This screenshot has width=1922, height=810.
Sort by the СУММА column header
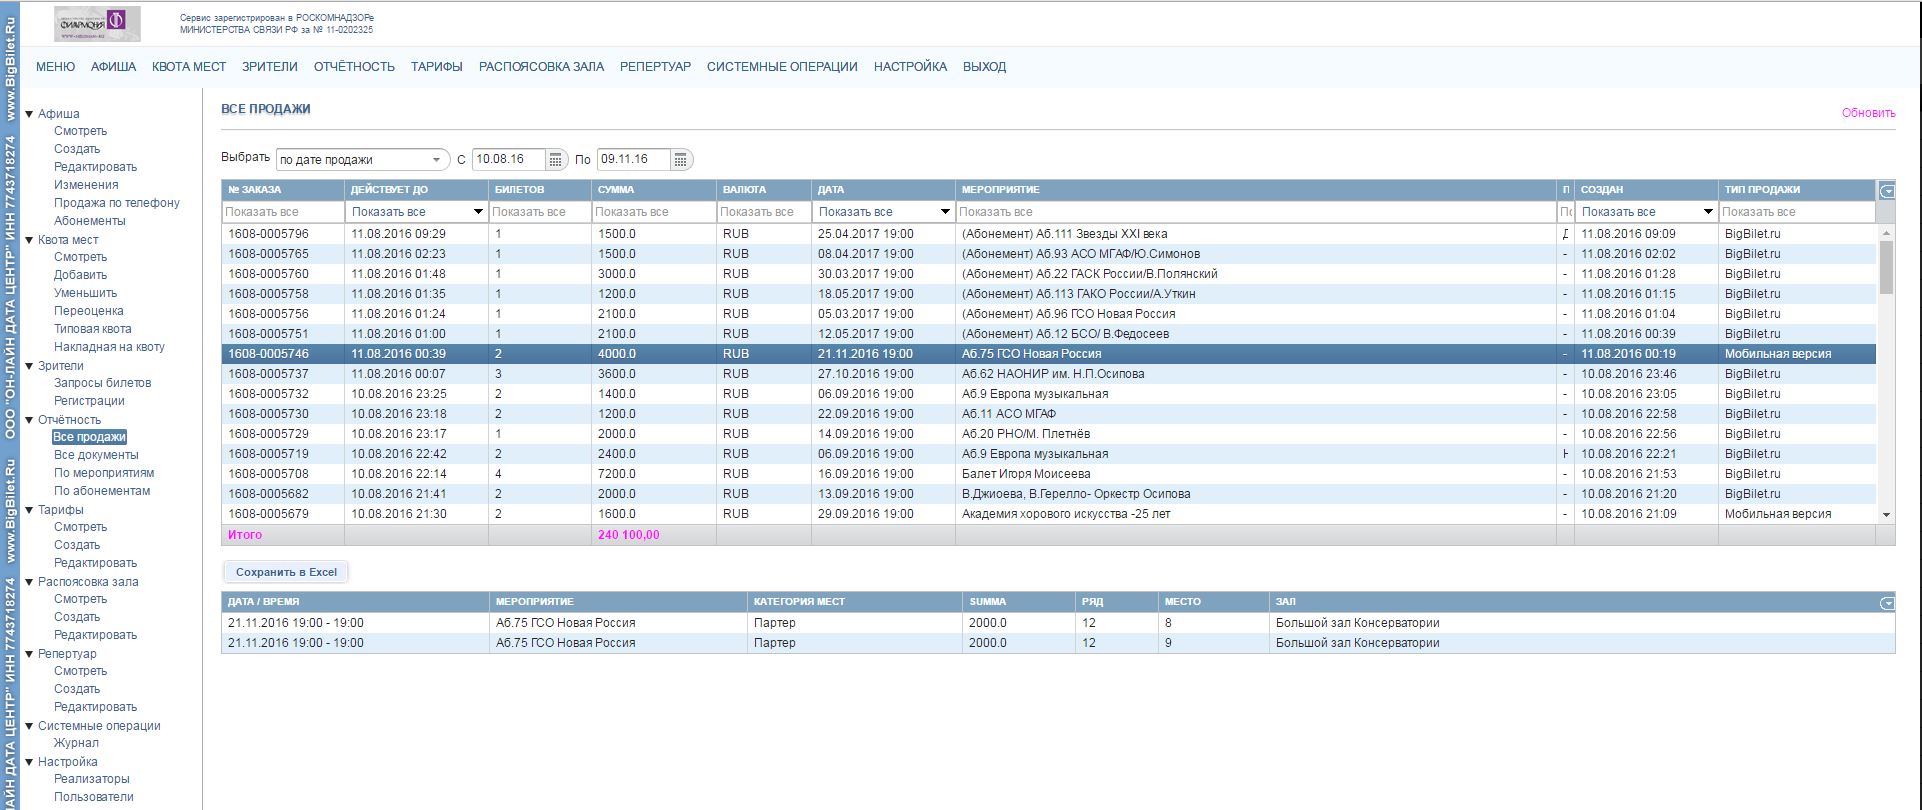click(616, 190)
